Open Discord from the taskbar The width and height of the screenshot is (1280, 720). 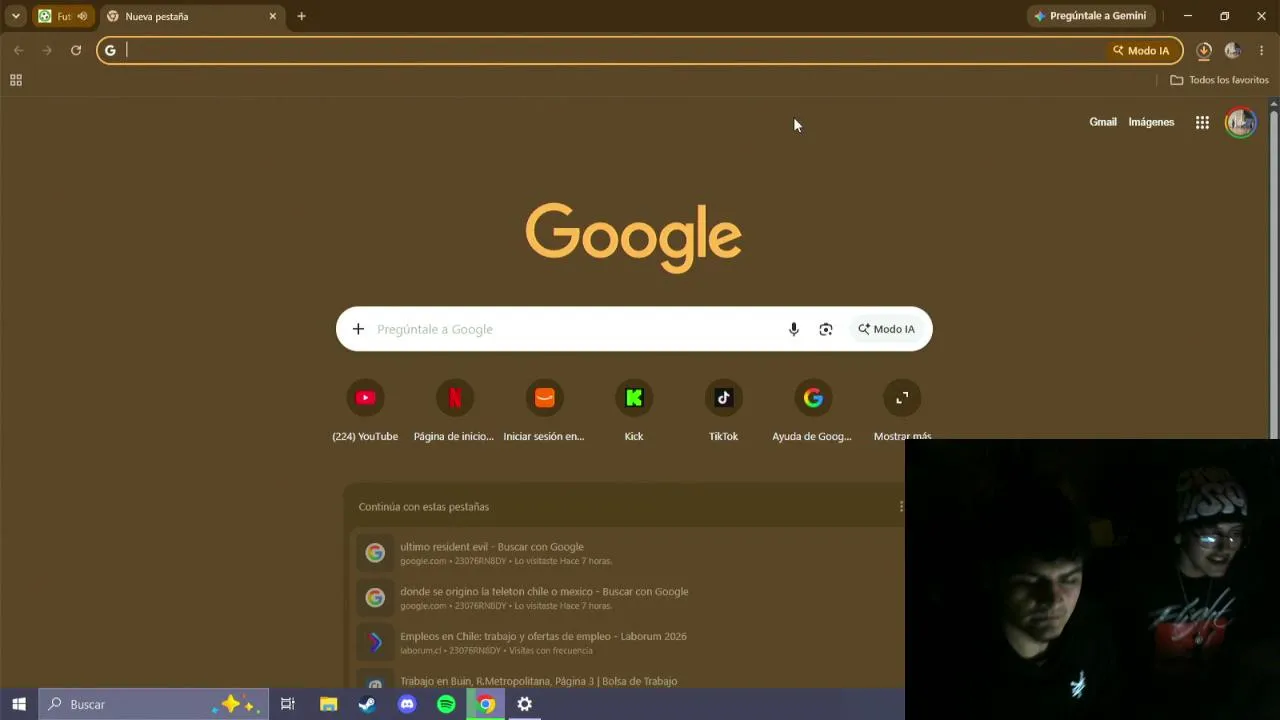click(x=407, y=704)
